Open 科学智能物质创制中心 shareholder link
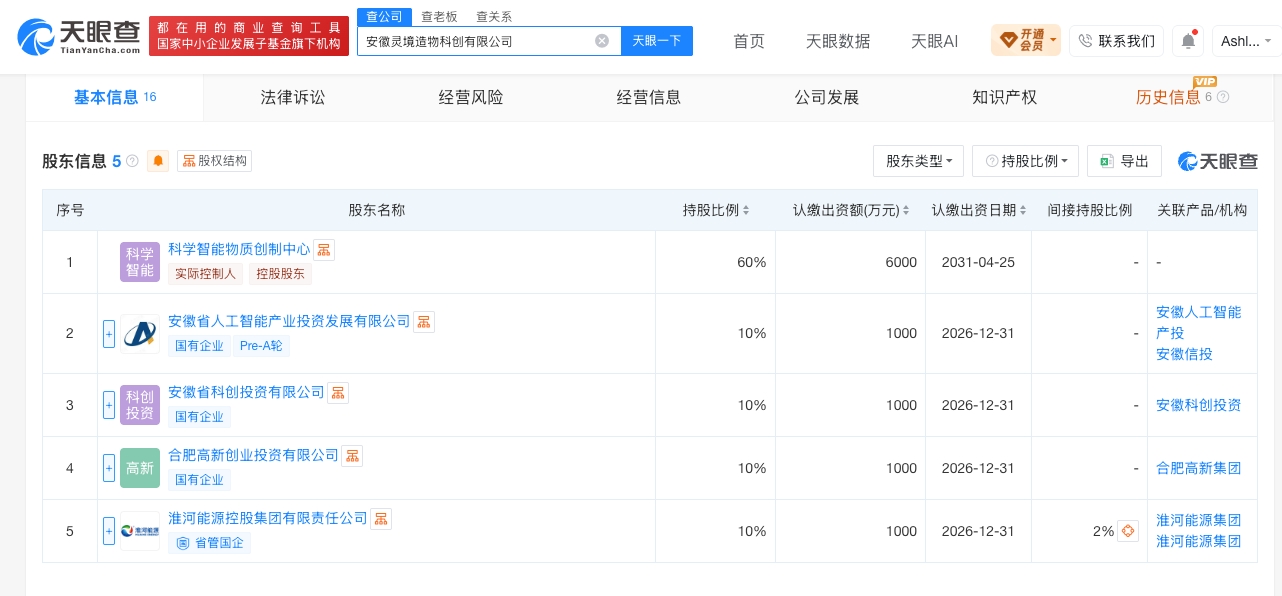The height and width of the screenshot is (596, 1282). click(239, 249)
